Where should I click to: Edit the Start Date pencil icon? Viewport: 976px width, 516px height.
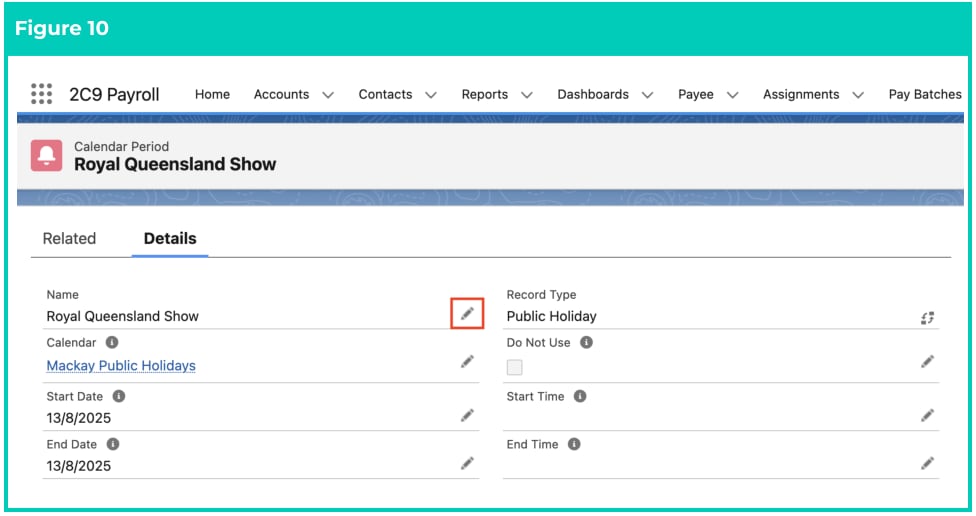[x=467, y=415]
